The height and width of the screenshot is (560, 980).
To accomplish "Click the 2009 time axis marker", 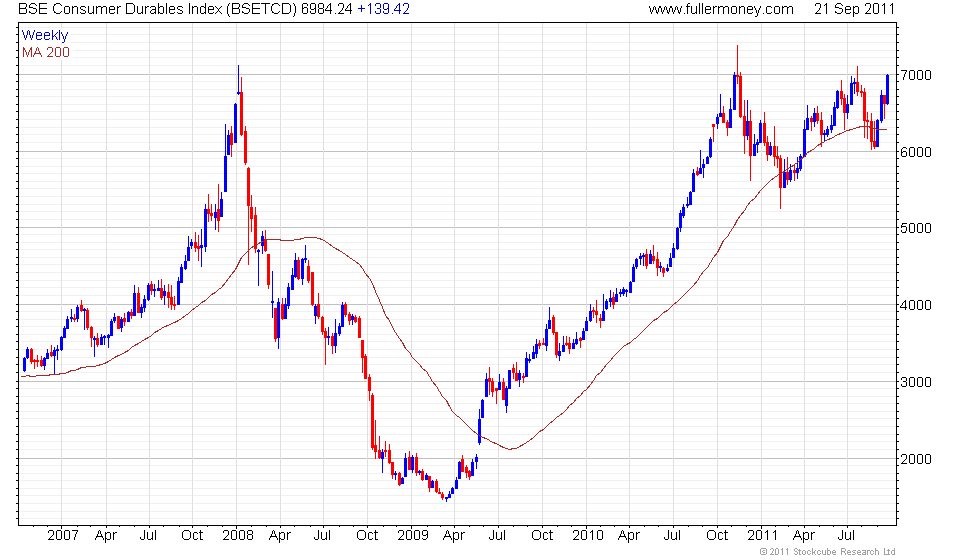I will coord(412,535).
